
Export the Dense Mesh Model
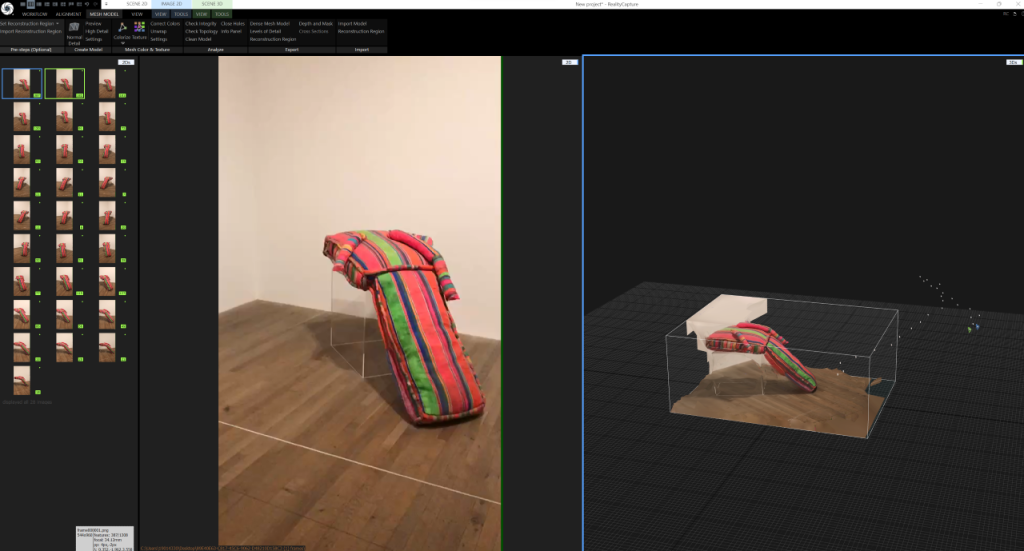[270, 24]
